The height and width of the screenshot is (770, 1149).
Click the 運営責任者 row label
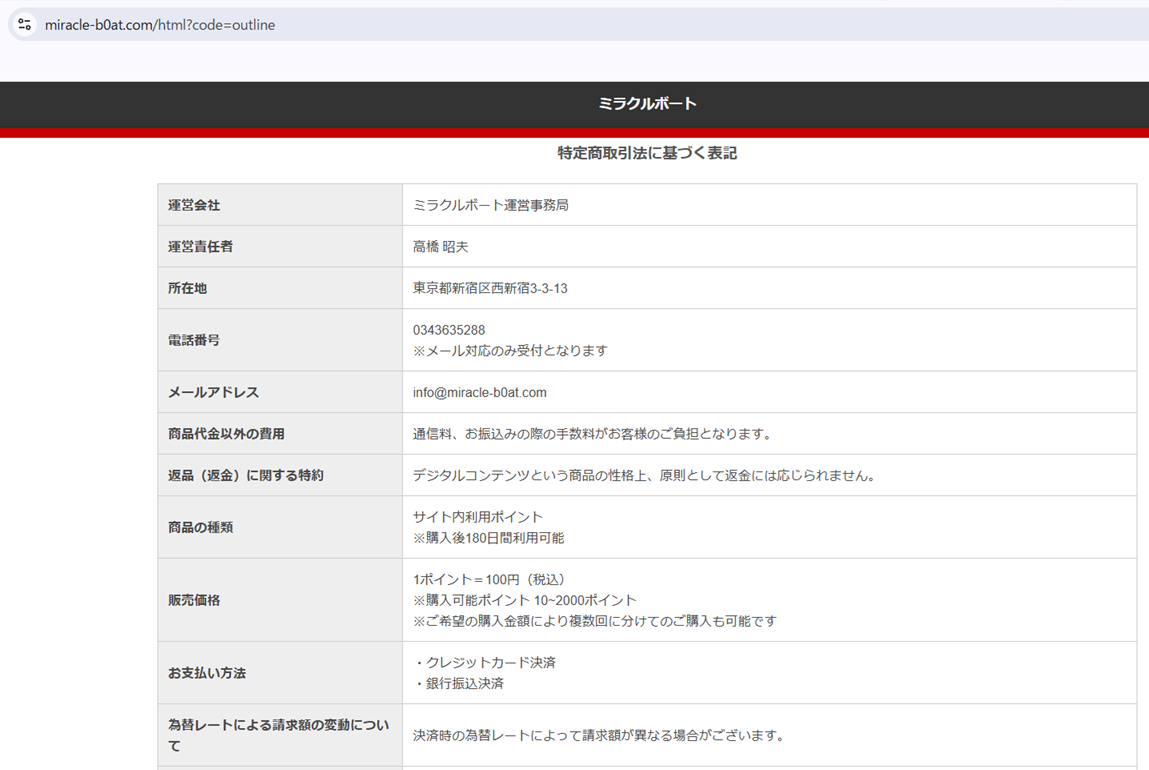pyautogui.click(x=200, y=247)
